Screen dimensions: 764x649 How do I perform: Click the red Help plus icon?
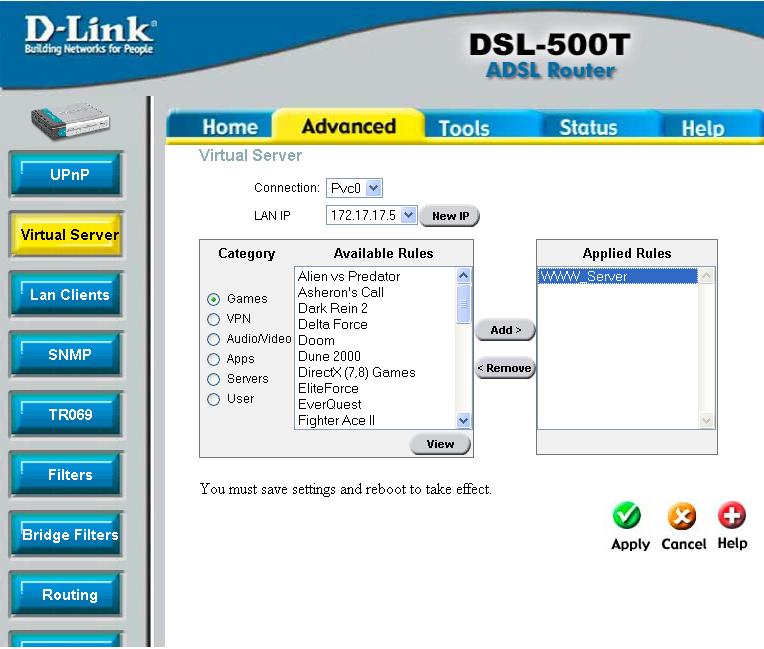(732, 516)
